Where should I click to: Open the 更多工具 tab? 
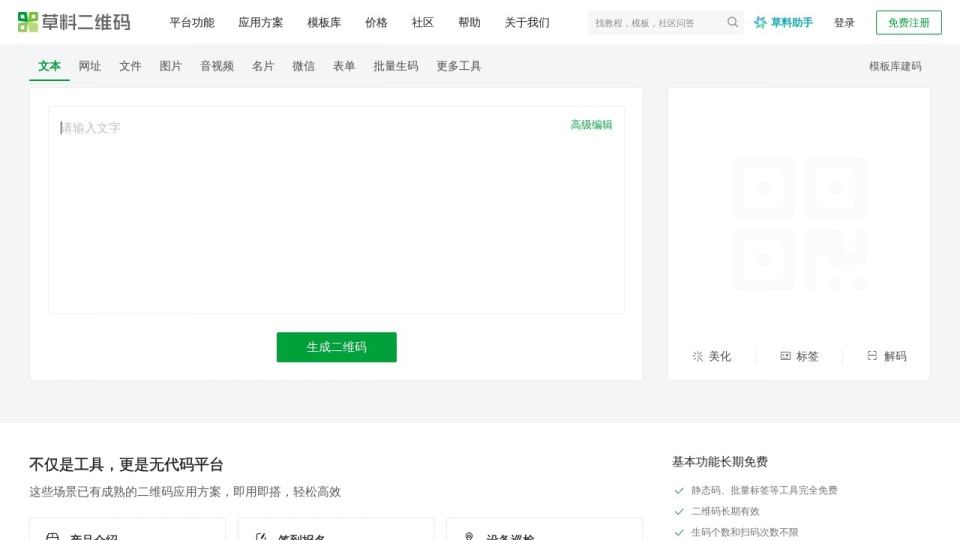tap(459, 66)
